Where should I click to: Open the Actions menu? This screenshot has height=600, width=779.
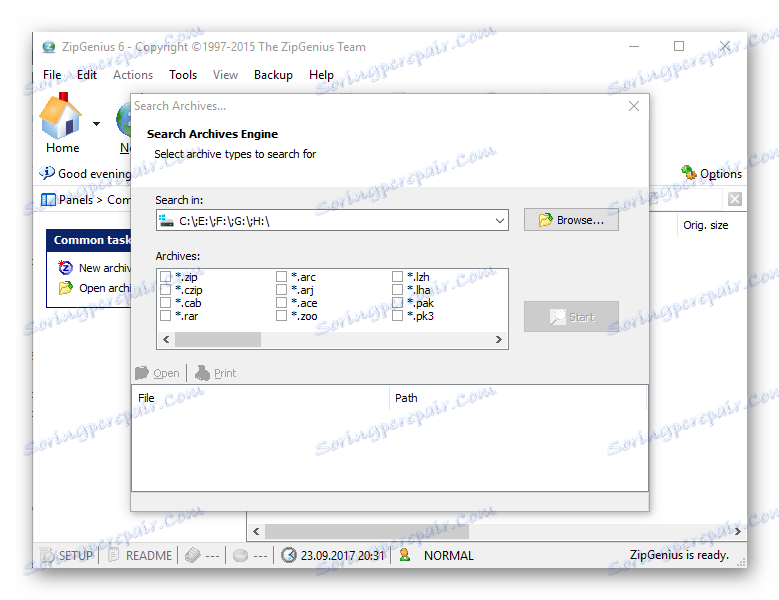coord(133,75)
